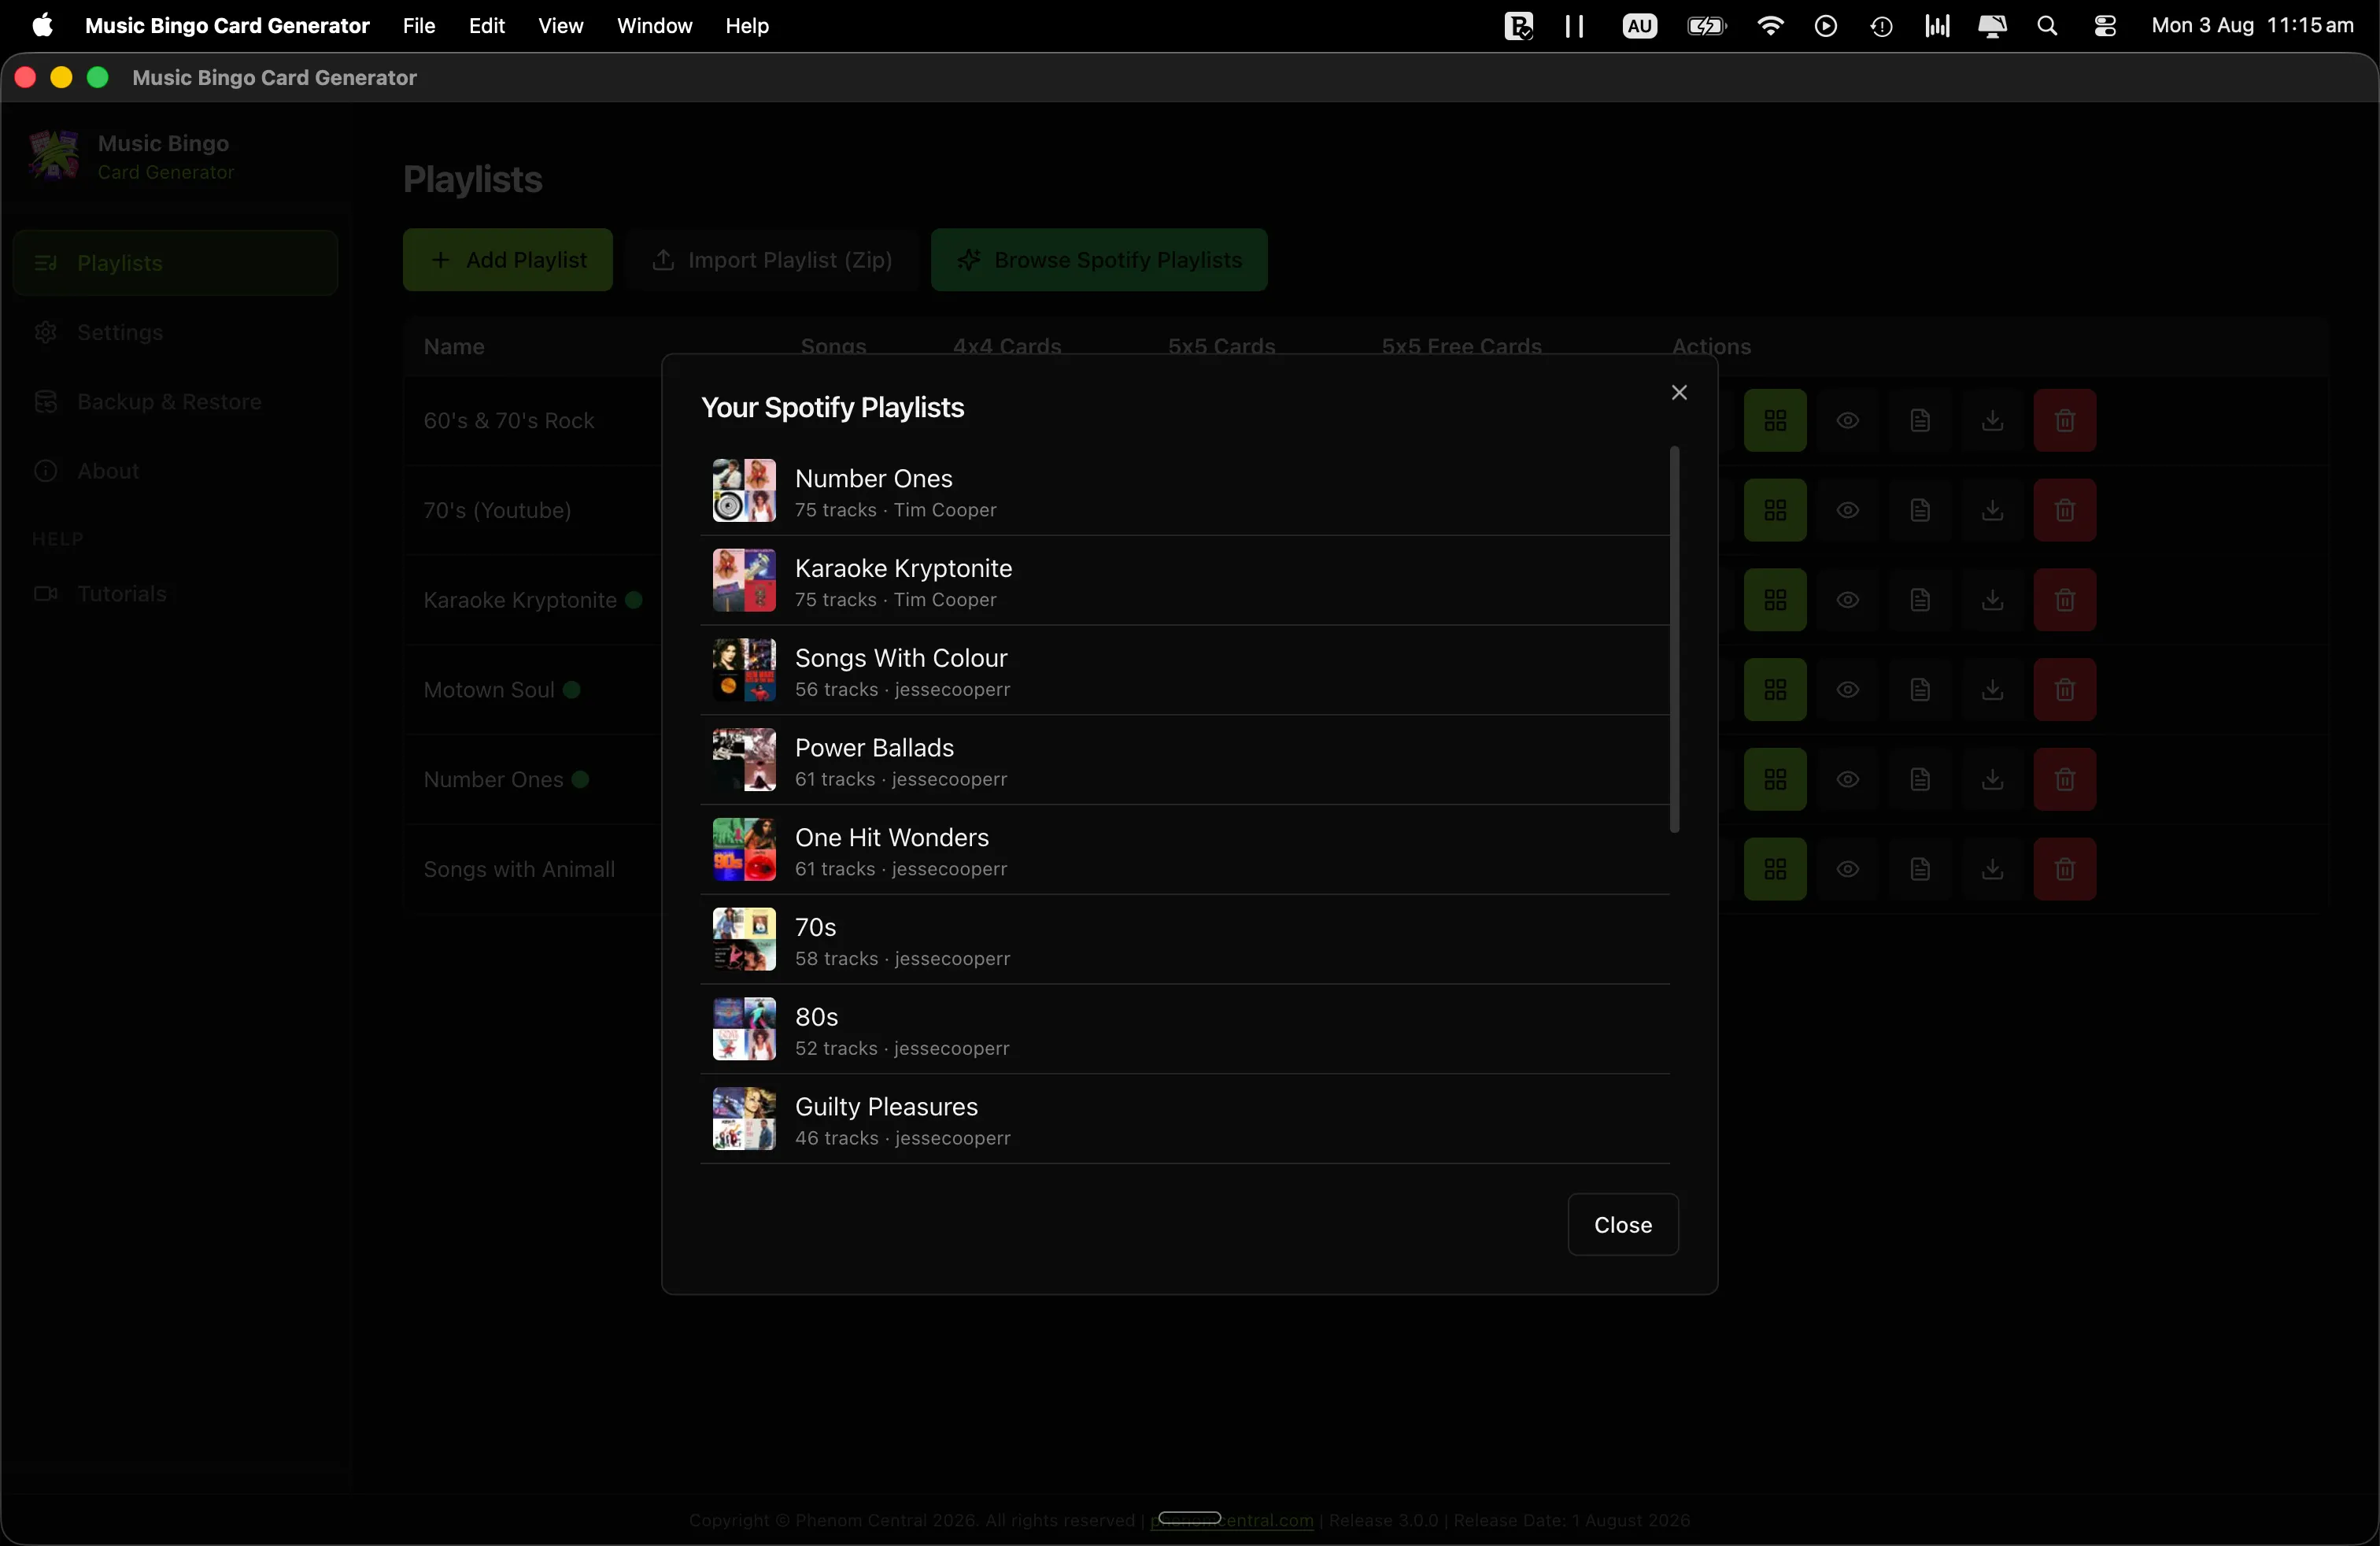Choose the Songs With Colour playlist
The width and height of the screenshot is (2380, 1546).
point(1184,670)
